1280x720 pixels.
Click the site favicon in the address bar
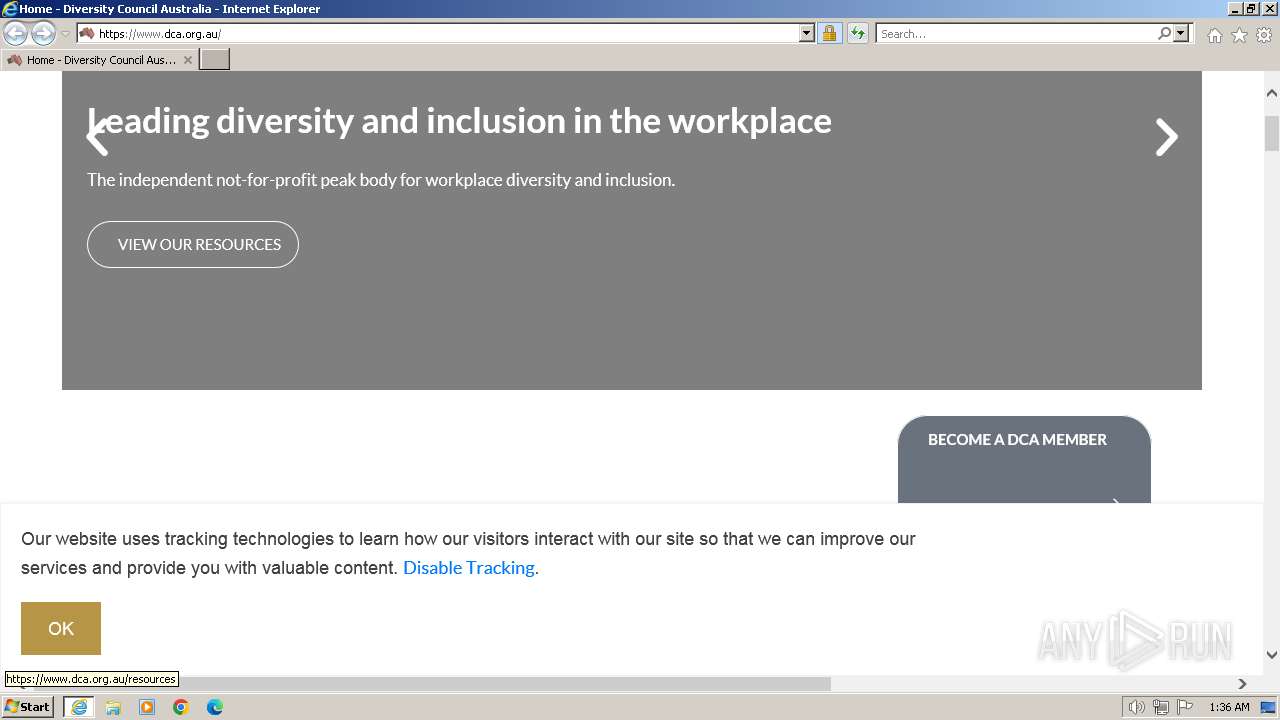87,33
